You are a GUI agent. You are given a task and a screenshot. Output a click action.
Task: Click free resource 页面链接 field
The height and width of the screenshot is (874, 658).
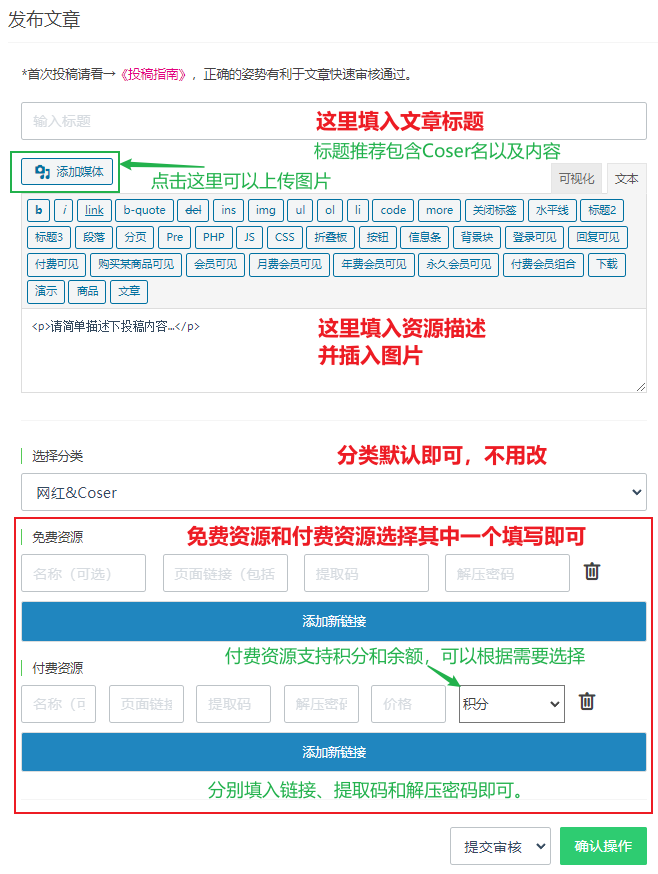pos(225,573)
